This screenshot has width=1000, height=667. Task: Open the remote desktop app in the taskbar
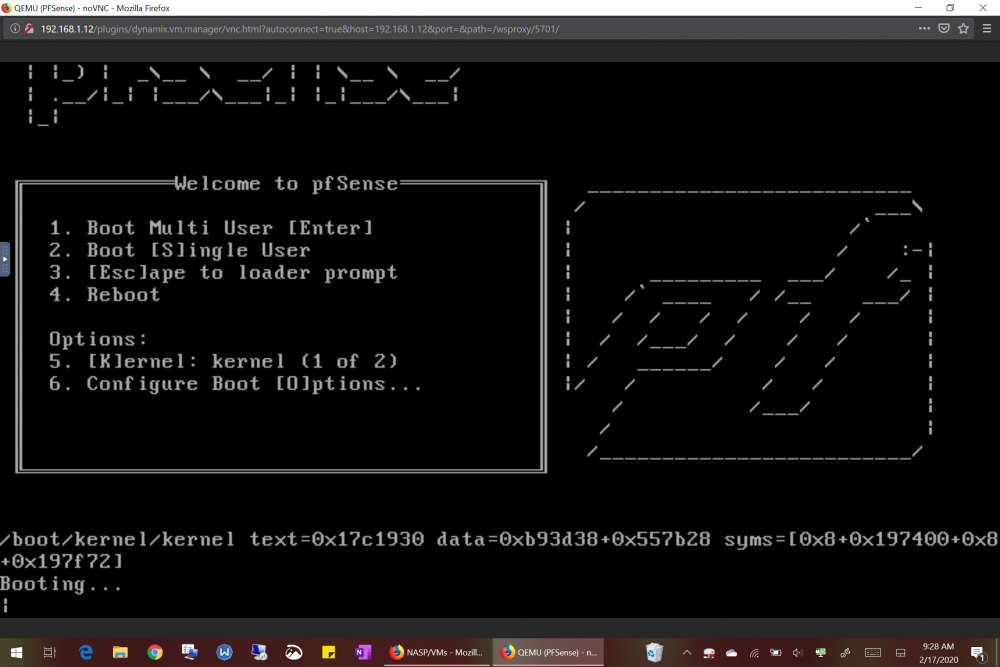click(x=258, y=652)
